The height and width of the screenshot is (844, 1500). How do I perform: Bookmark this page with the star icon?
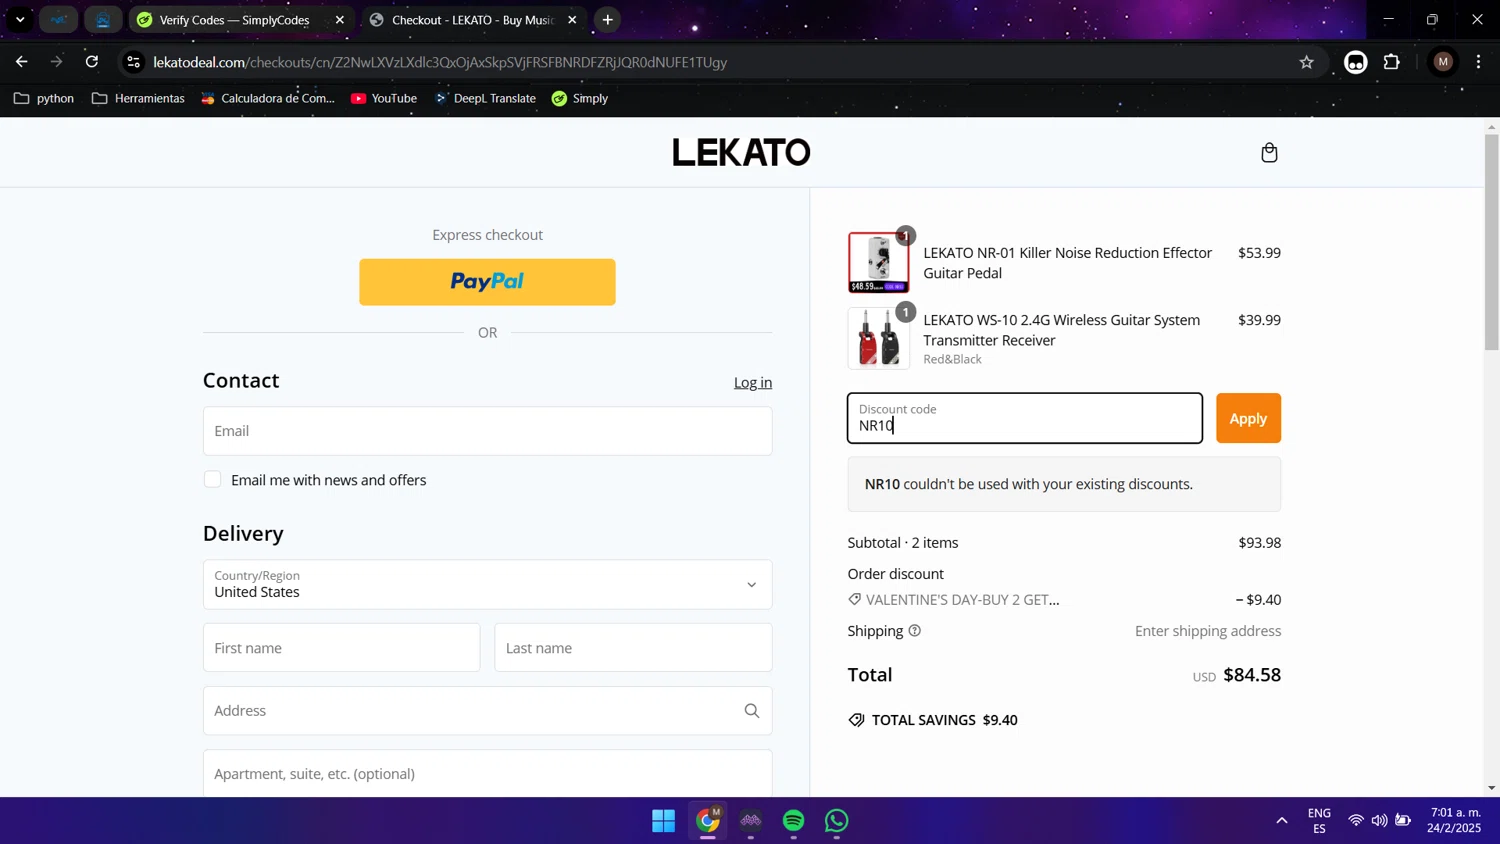coord(1306,62)
